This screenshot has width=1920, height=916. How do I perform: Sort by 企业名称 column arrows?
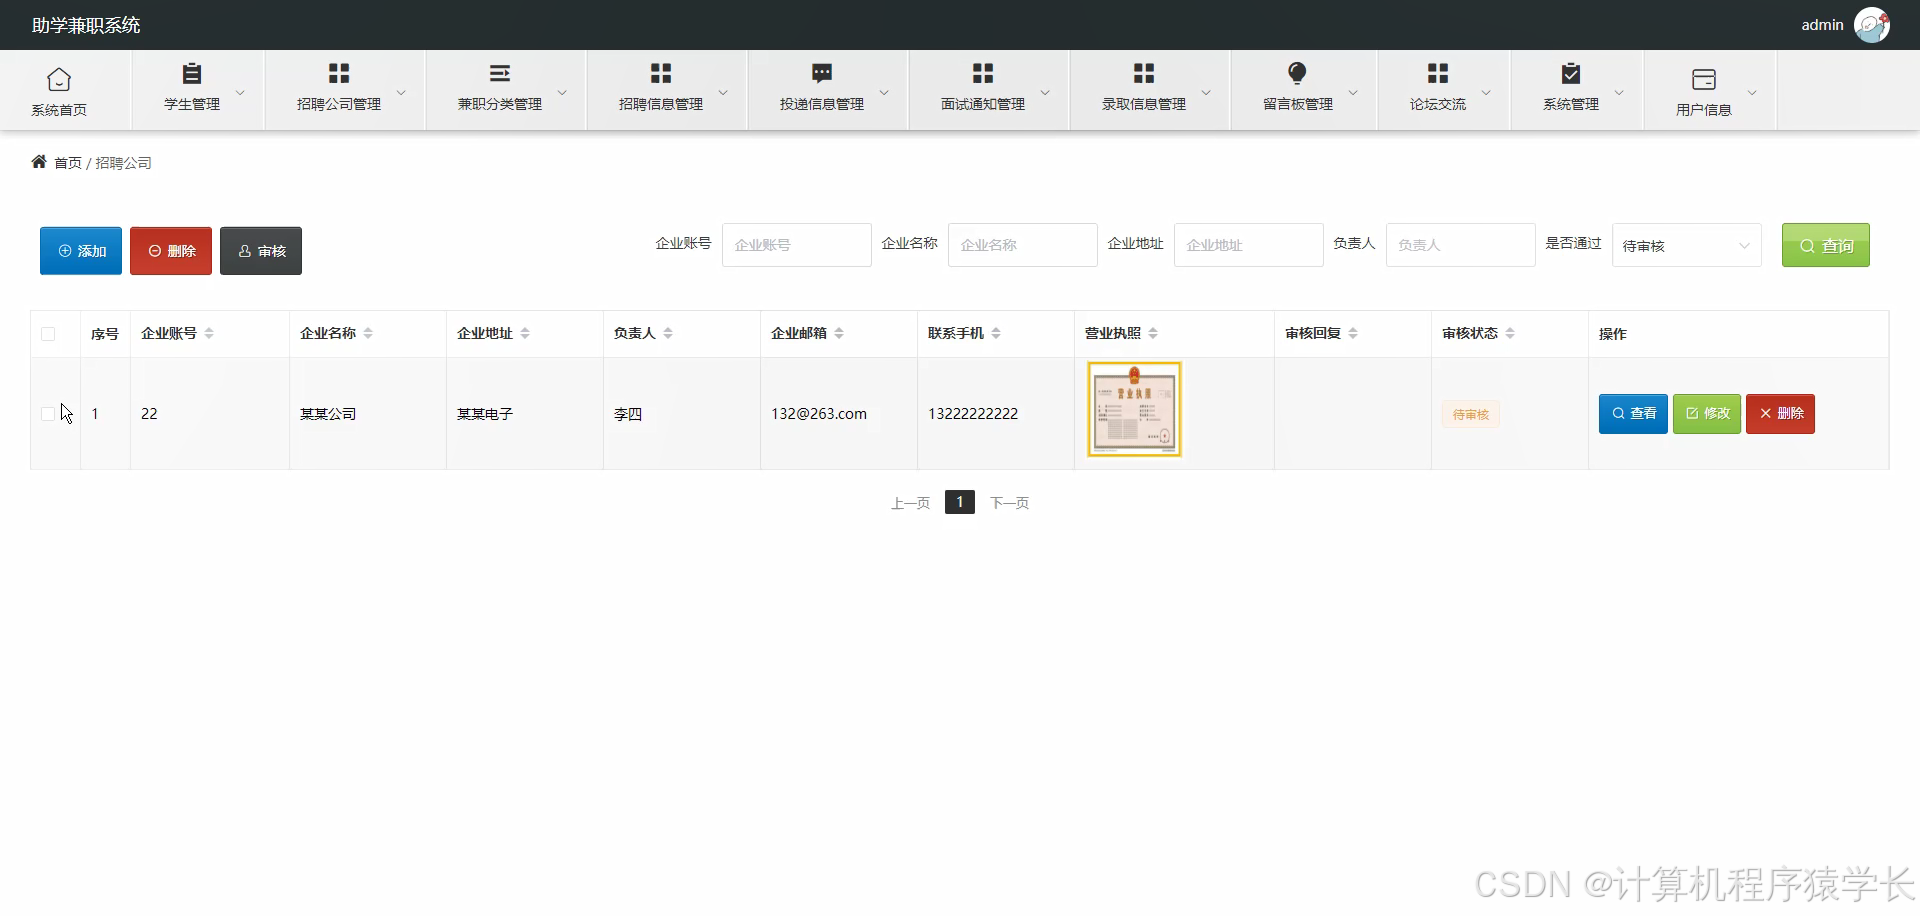[x=368, y=333]
